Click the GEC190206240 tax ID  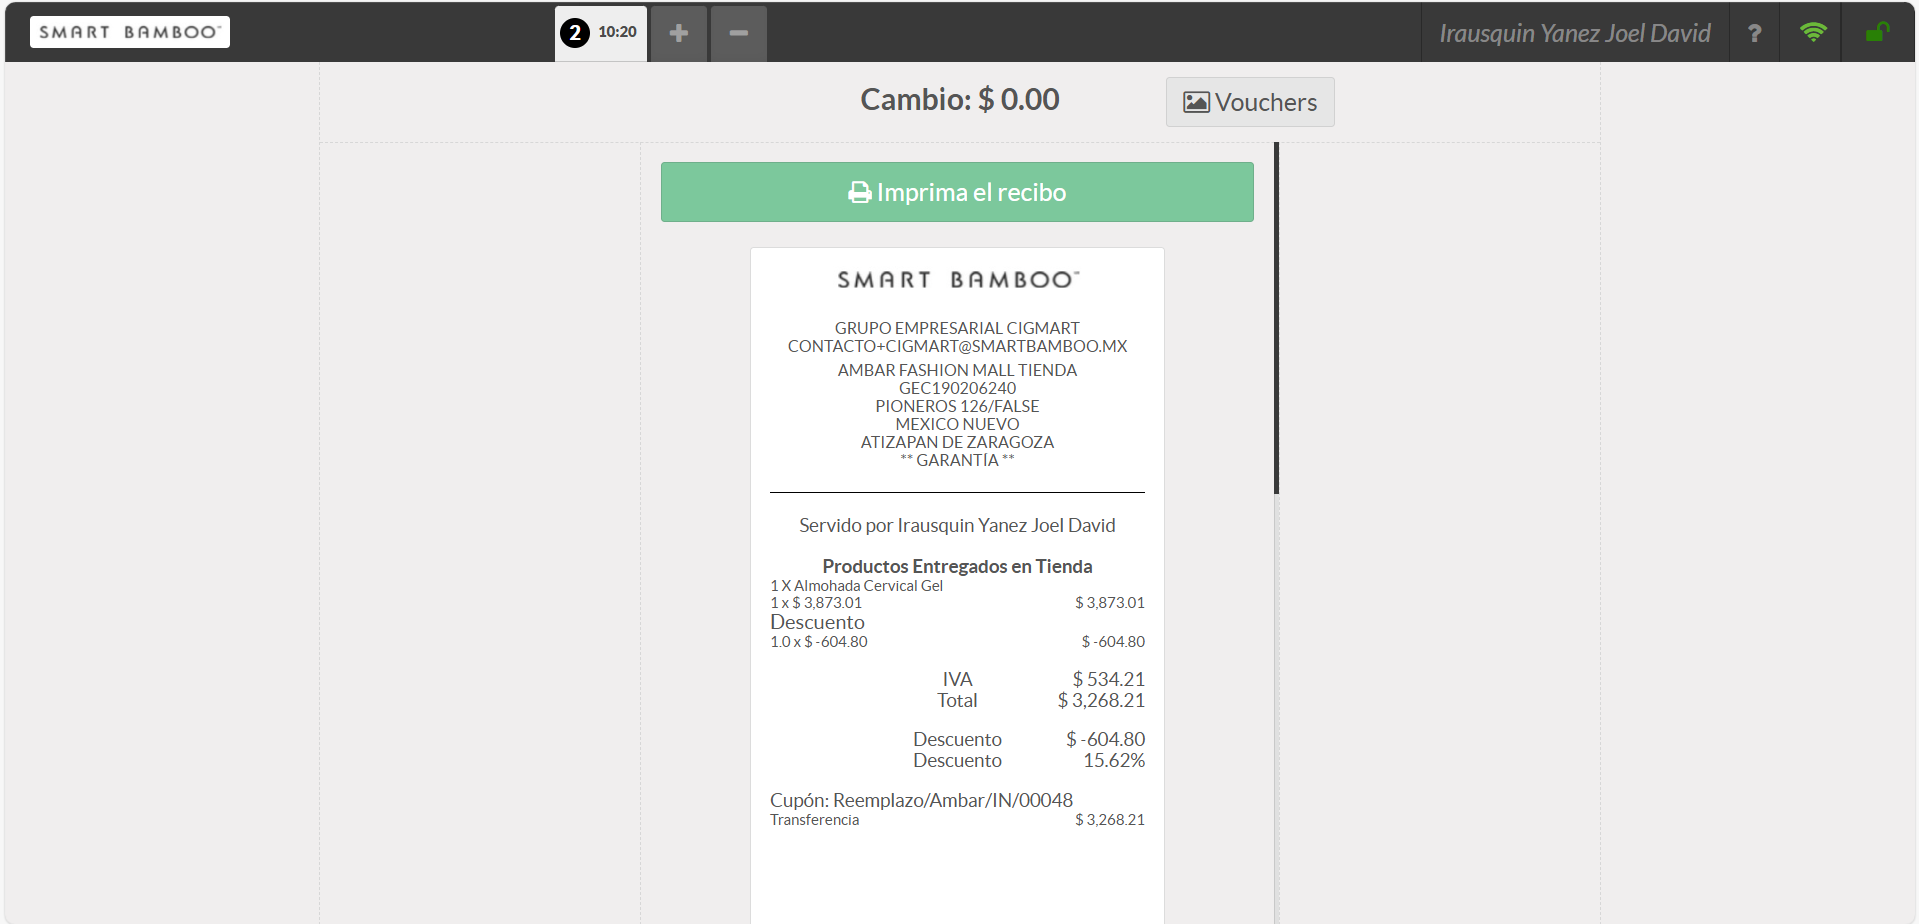coord(957,388)
